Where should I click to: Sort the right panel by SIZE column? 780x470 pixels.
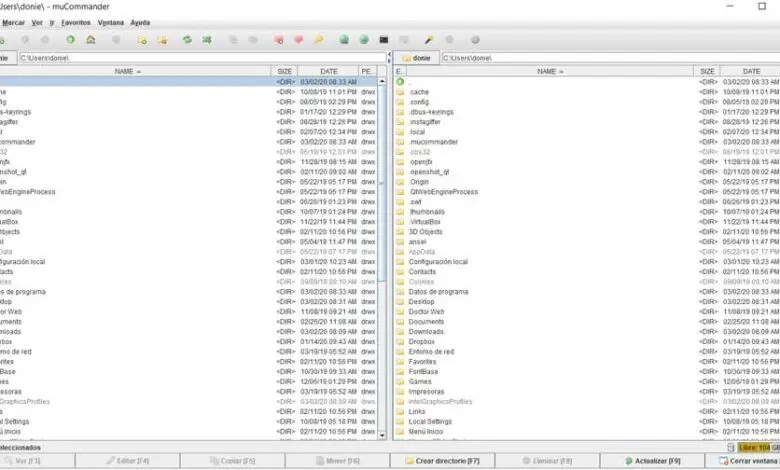tap(707, 72)
